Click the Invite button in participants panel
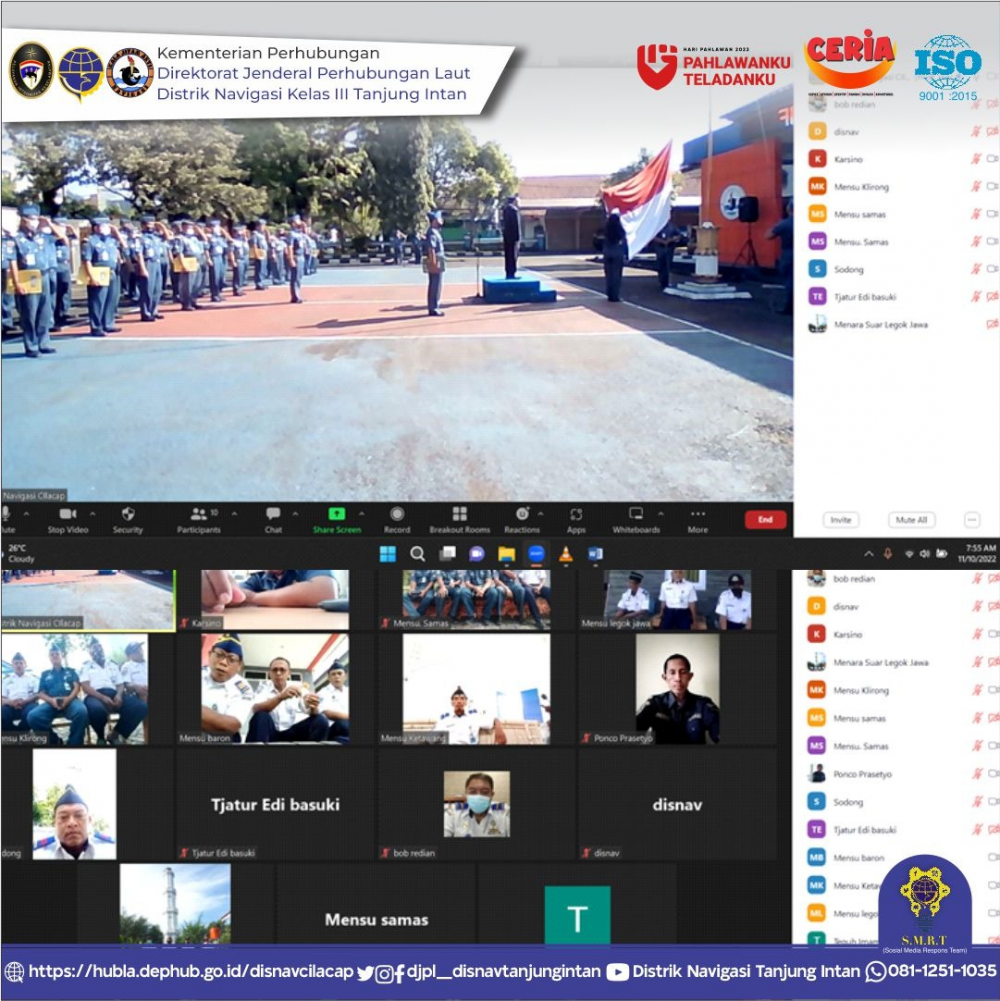This screenshot has height=1001, width=1000. (840, 520)
